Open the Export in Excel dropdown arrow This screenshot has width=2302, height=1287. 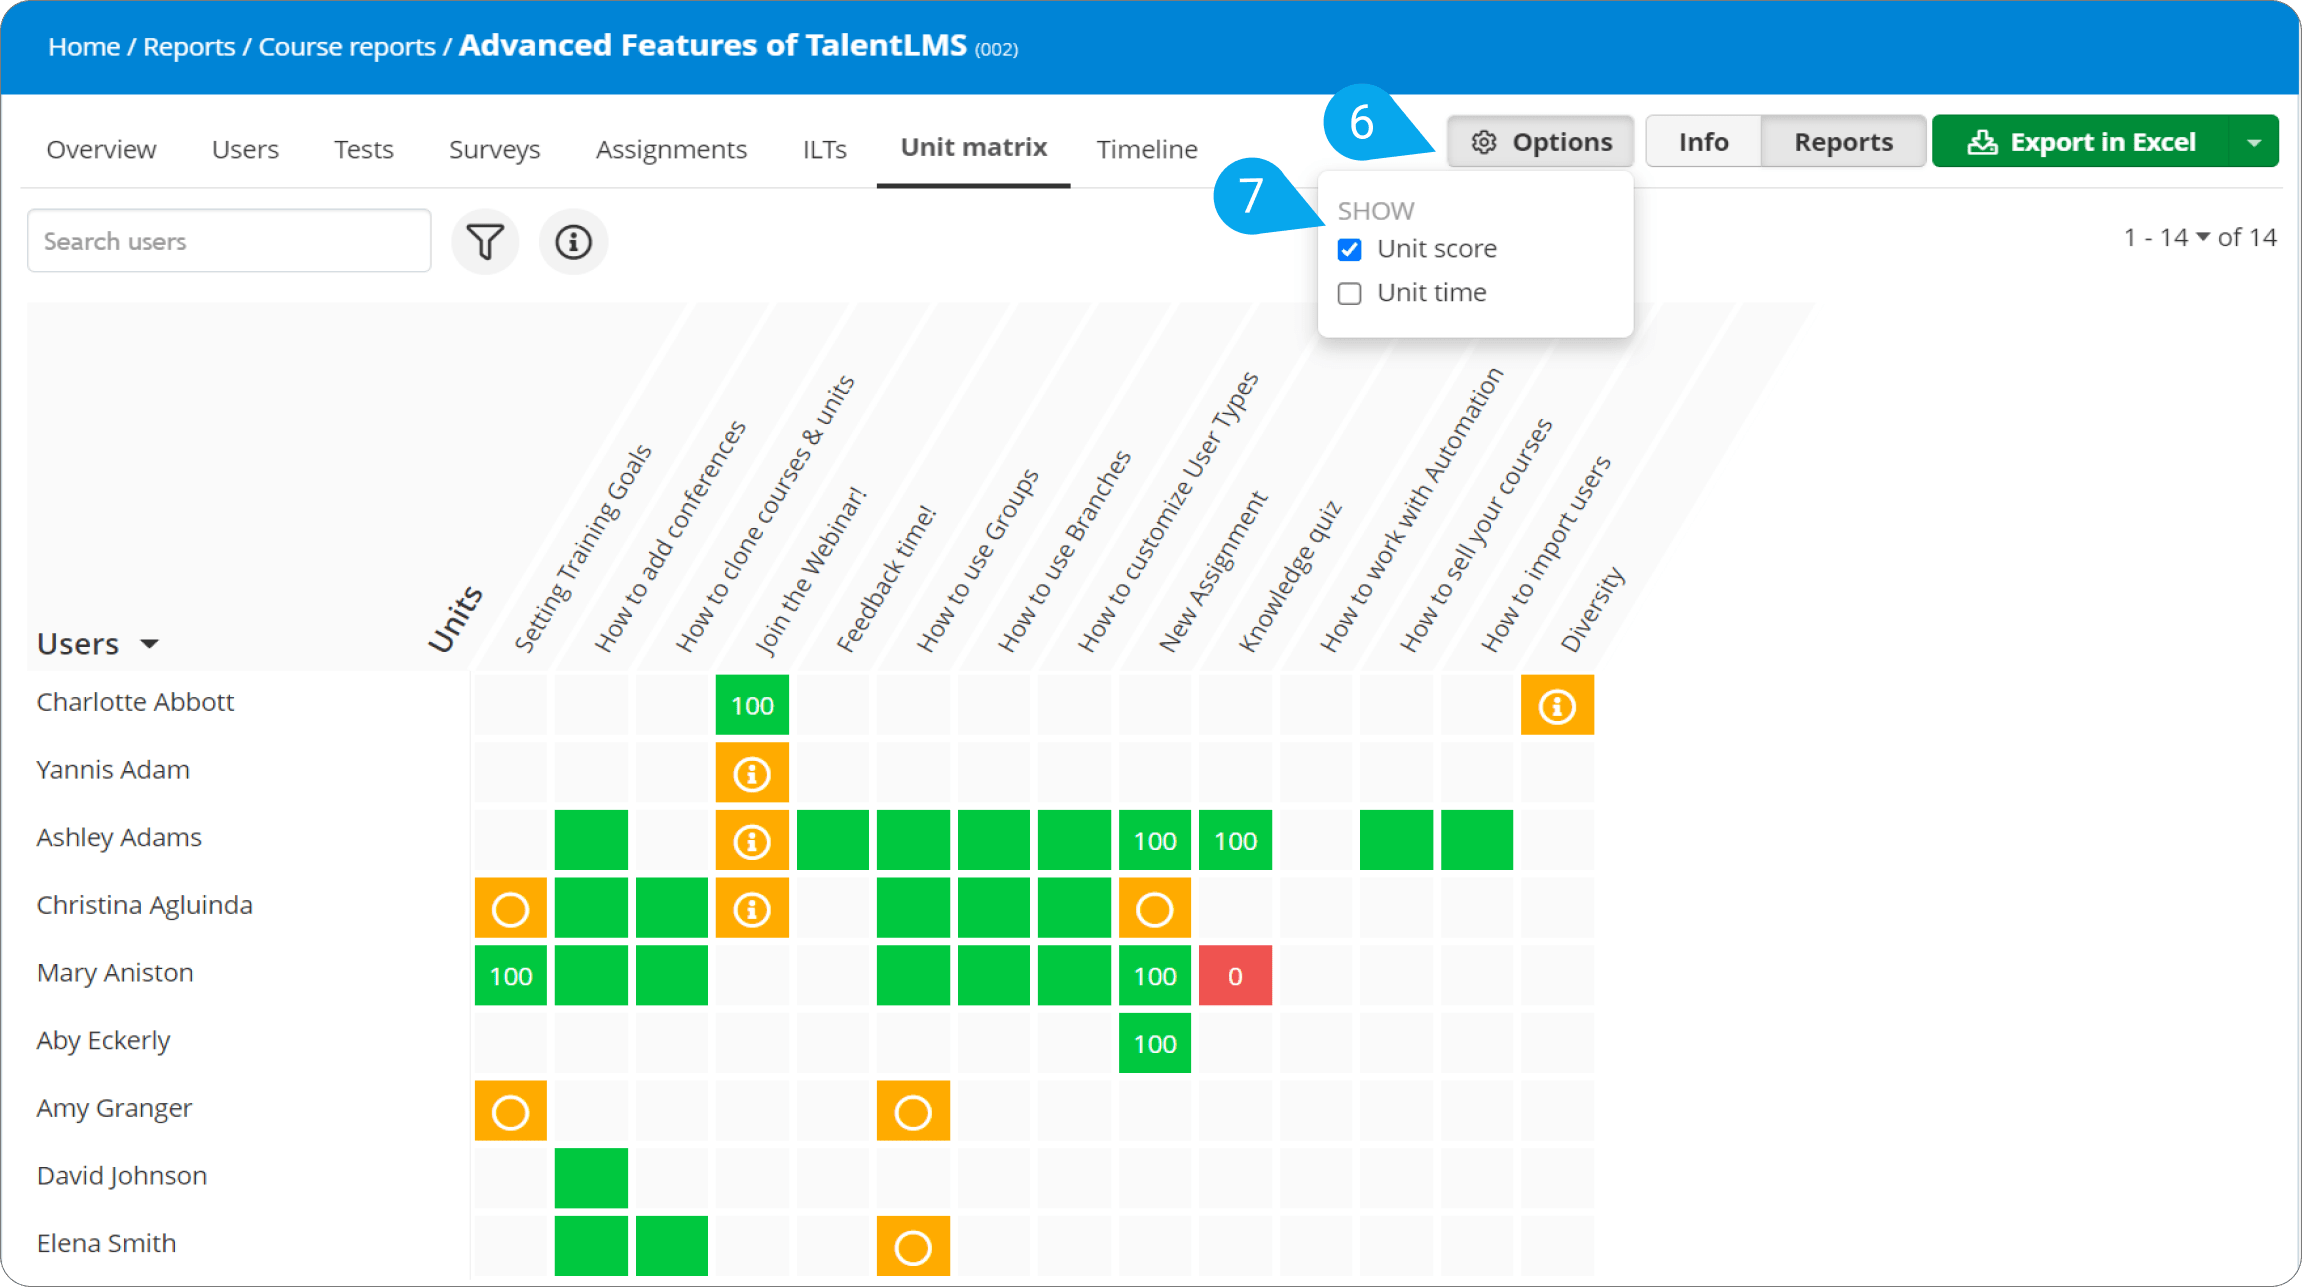(x=2254, y=142)
